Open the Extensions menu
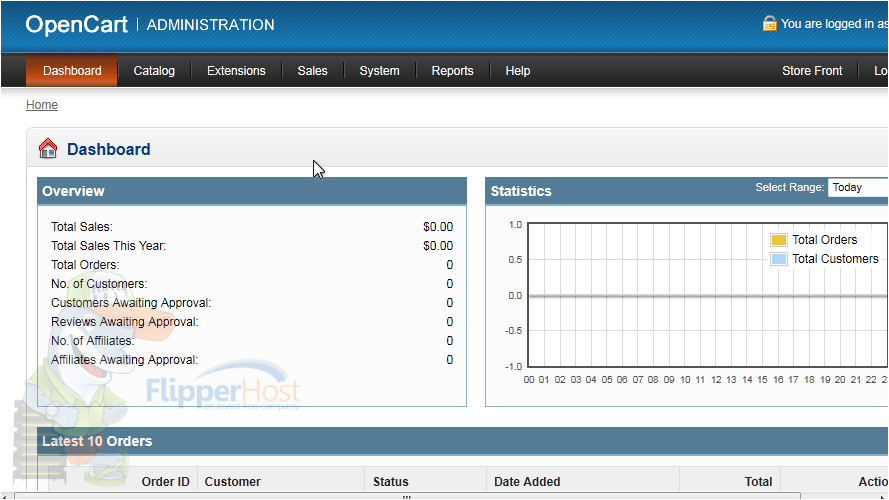Screen dimensions: 889x500 click(236, 71)
